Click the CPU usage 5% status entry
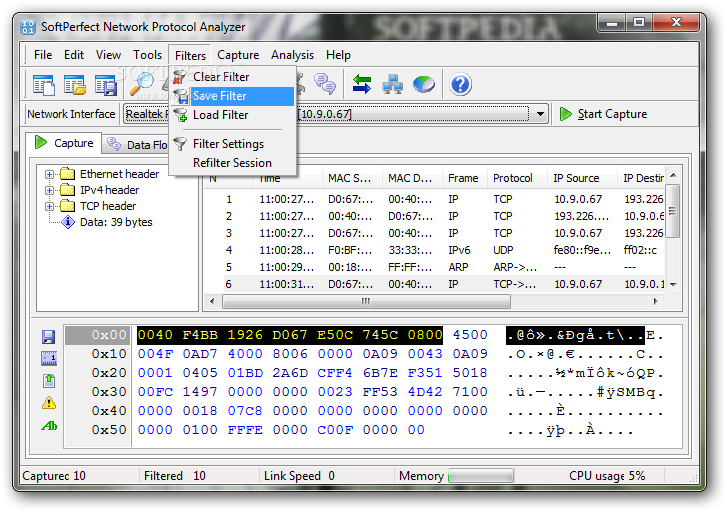The width and height of the screenshot is (727, 512). click(x=607, y=476)
